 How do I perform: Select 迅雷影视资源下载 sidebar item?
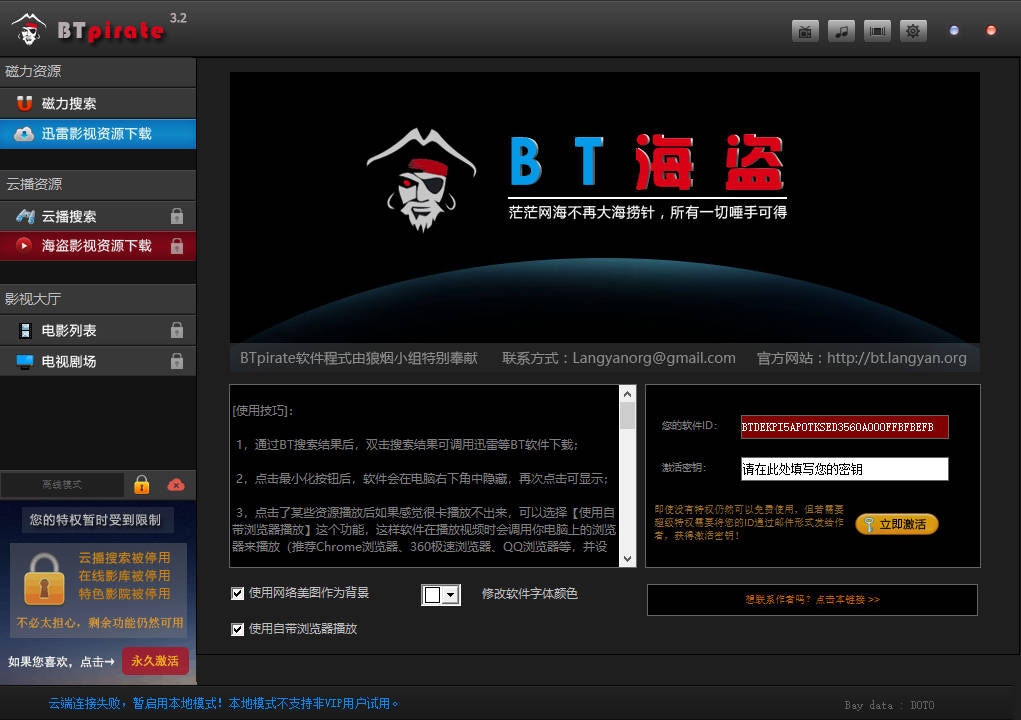click(x=97, y=134)
